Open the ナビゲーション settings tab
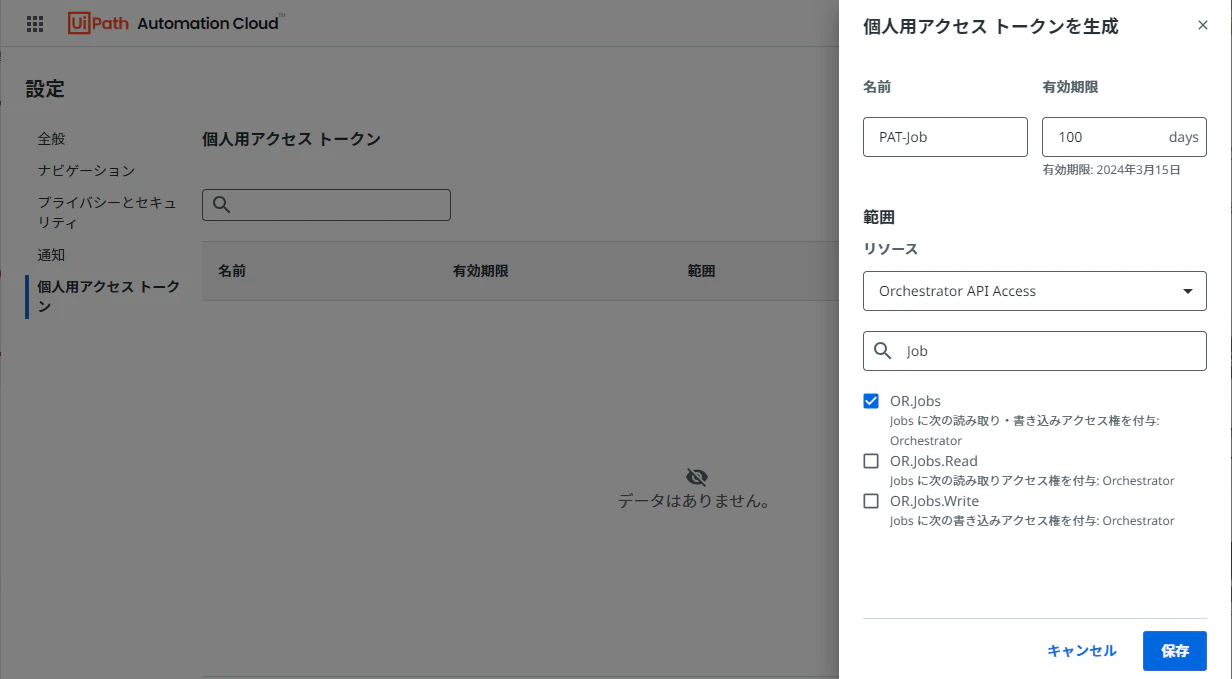Image resolution: width=1232 pixels, height=679 pixels. [86, 171]
